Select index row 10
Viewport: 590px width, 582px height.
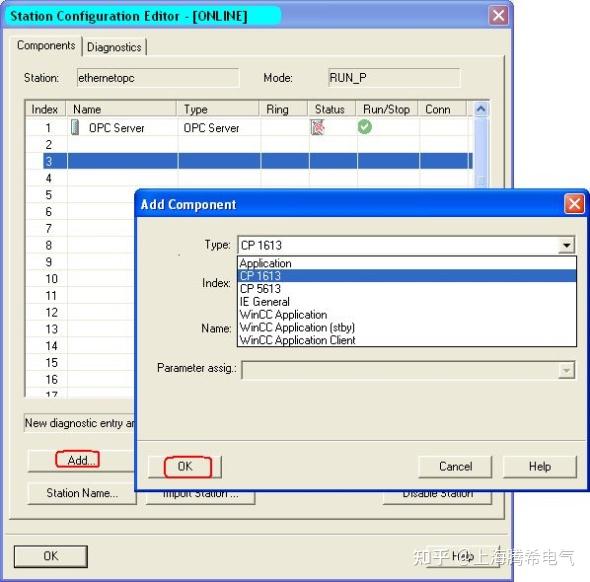(x=80, y=279)
